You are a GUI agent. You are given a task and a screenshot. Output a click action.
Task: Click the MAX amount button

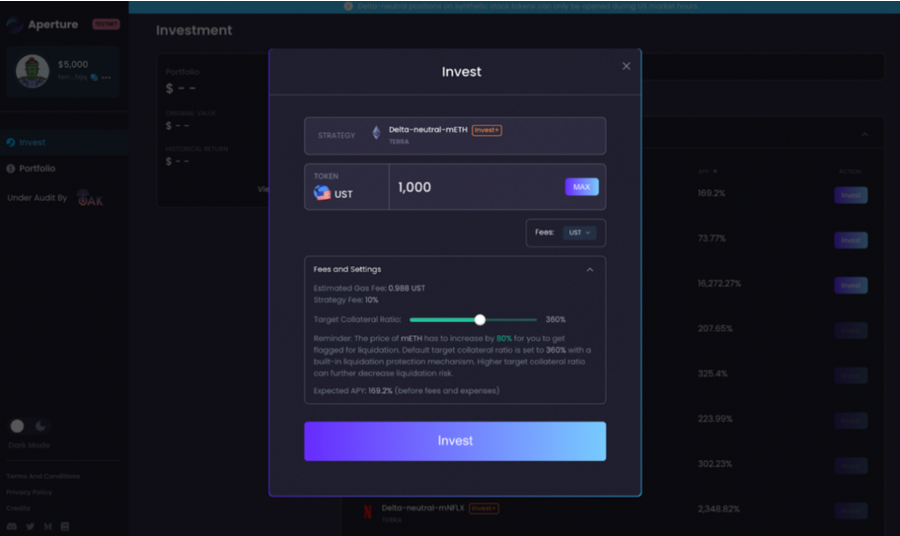pos(581,187)
